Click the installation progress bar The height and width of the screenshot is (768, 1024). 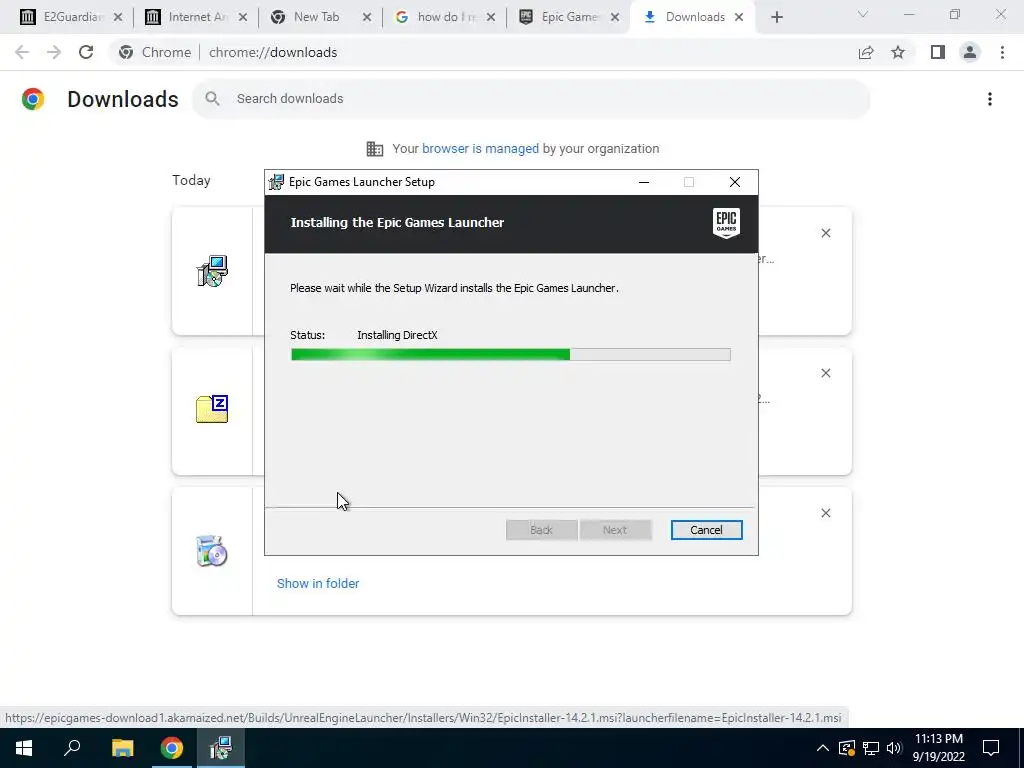tap(511, 355)
